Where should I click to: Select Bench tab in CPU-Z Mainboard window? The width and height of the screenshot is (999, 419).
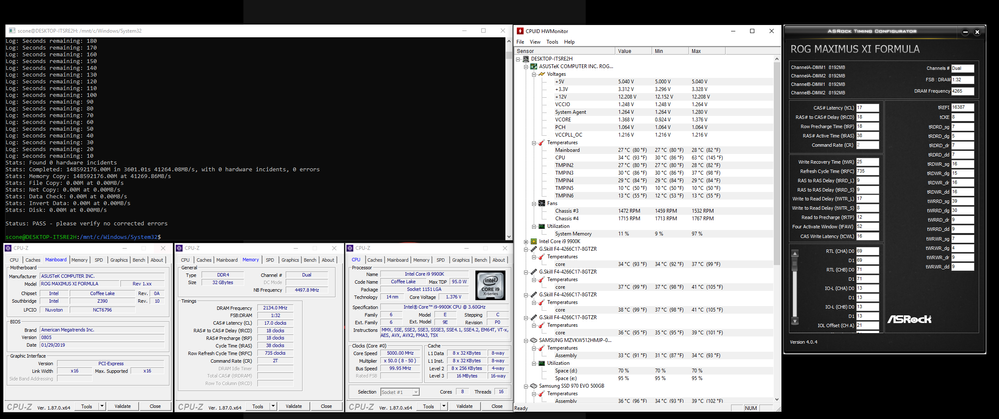(138, 260)
